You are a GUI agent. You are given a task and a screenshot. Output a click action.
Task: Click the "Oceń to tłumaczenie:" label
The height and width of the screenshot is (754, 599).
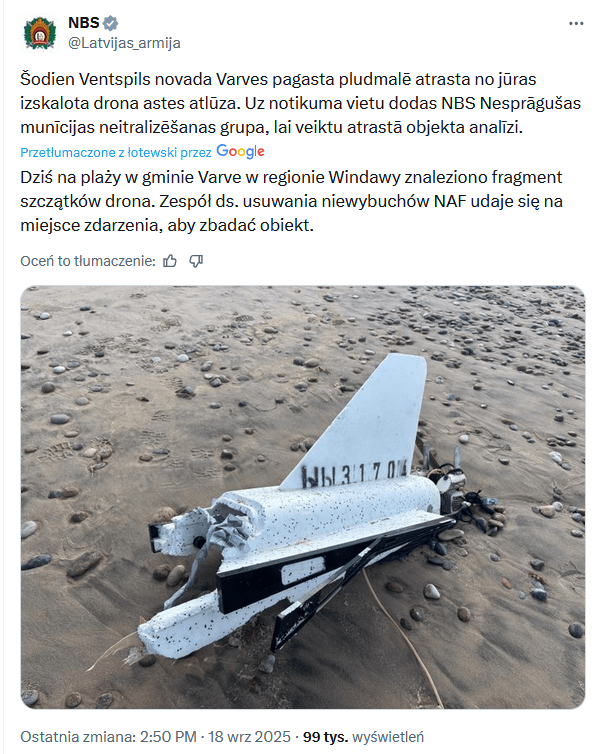(x=88, y=261)
